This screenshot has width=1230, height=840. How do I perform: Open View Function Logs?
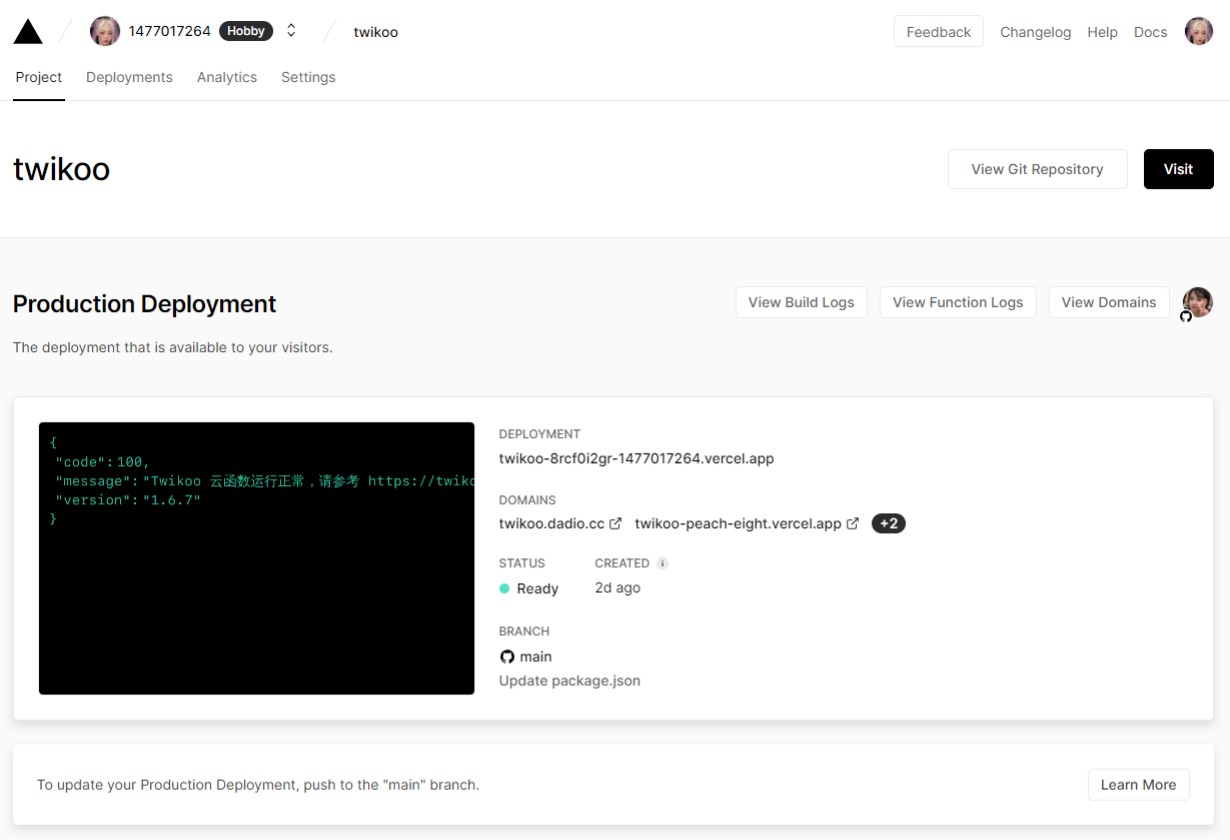(x=957, y=302)
